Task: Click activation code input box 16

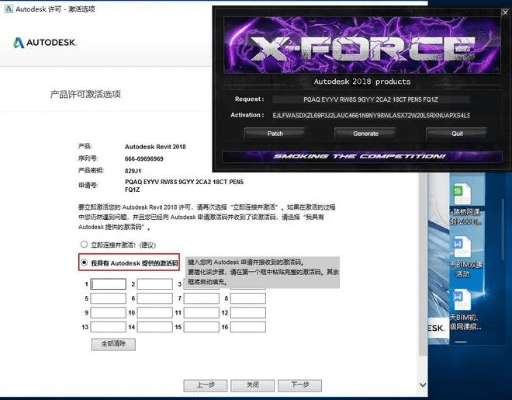Action: point(248,327)
